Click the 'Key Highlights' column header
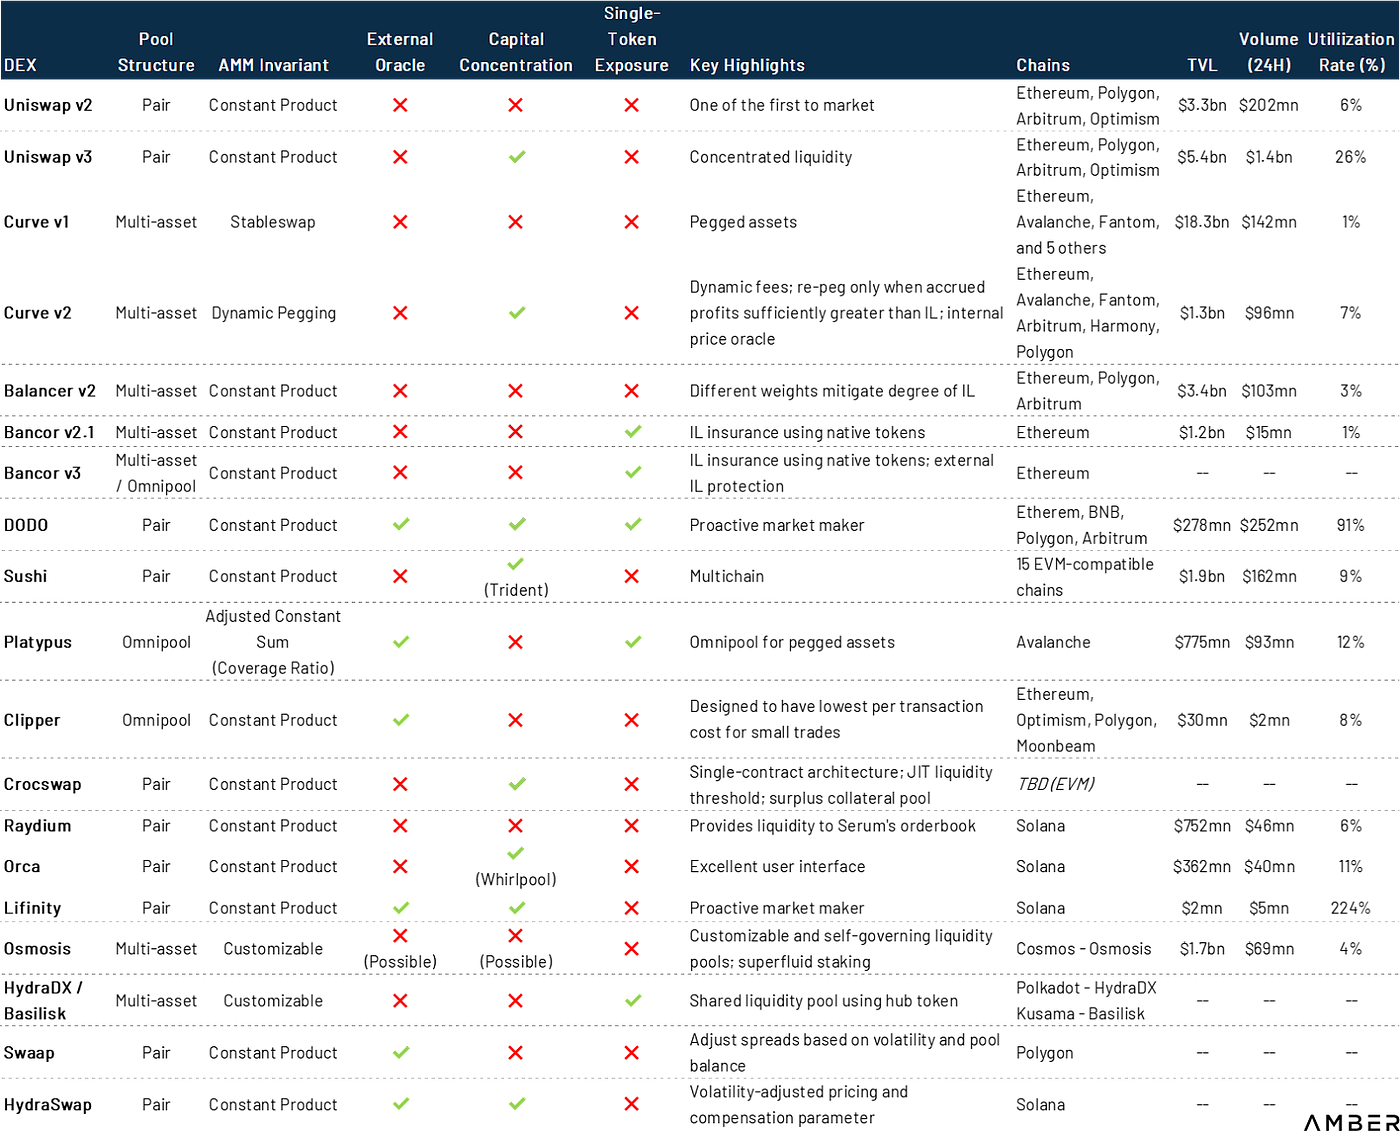 coord(747,65)
